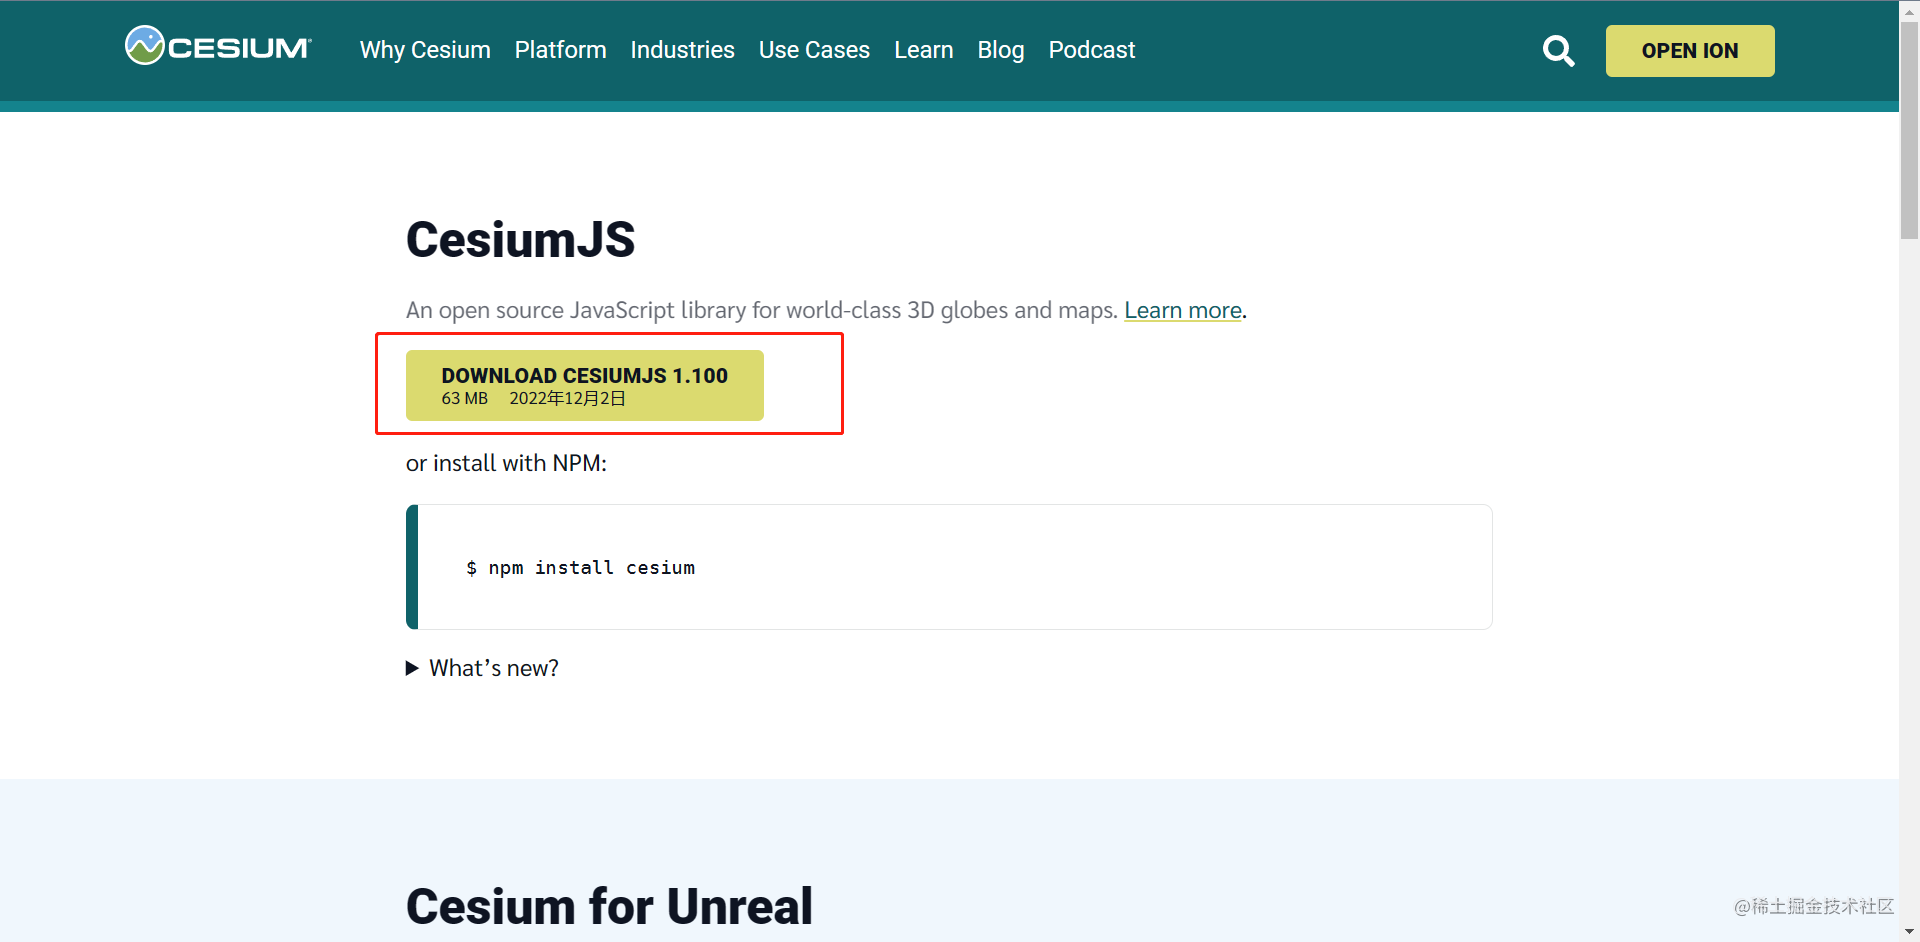Go to the Blog page
Image resolution: width=1920 pixels, height=942 pixels.
1000,50
